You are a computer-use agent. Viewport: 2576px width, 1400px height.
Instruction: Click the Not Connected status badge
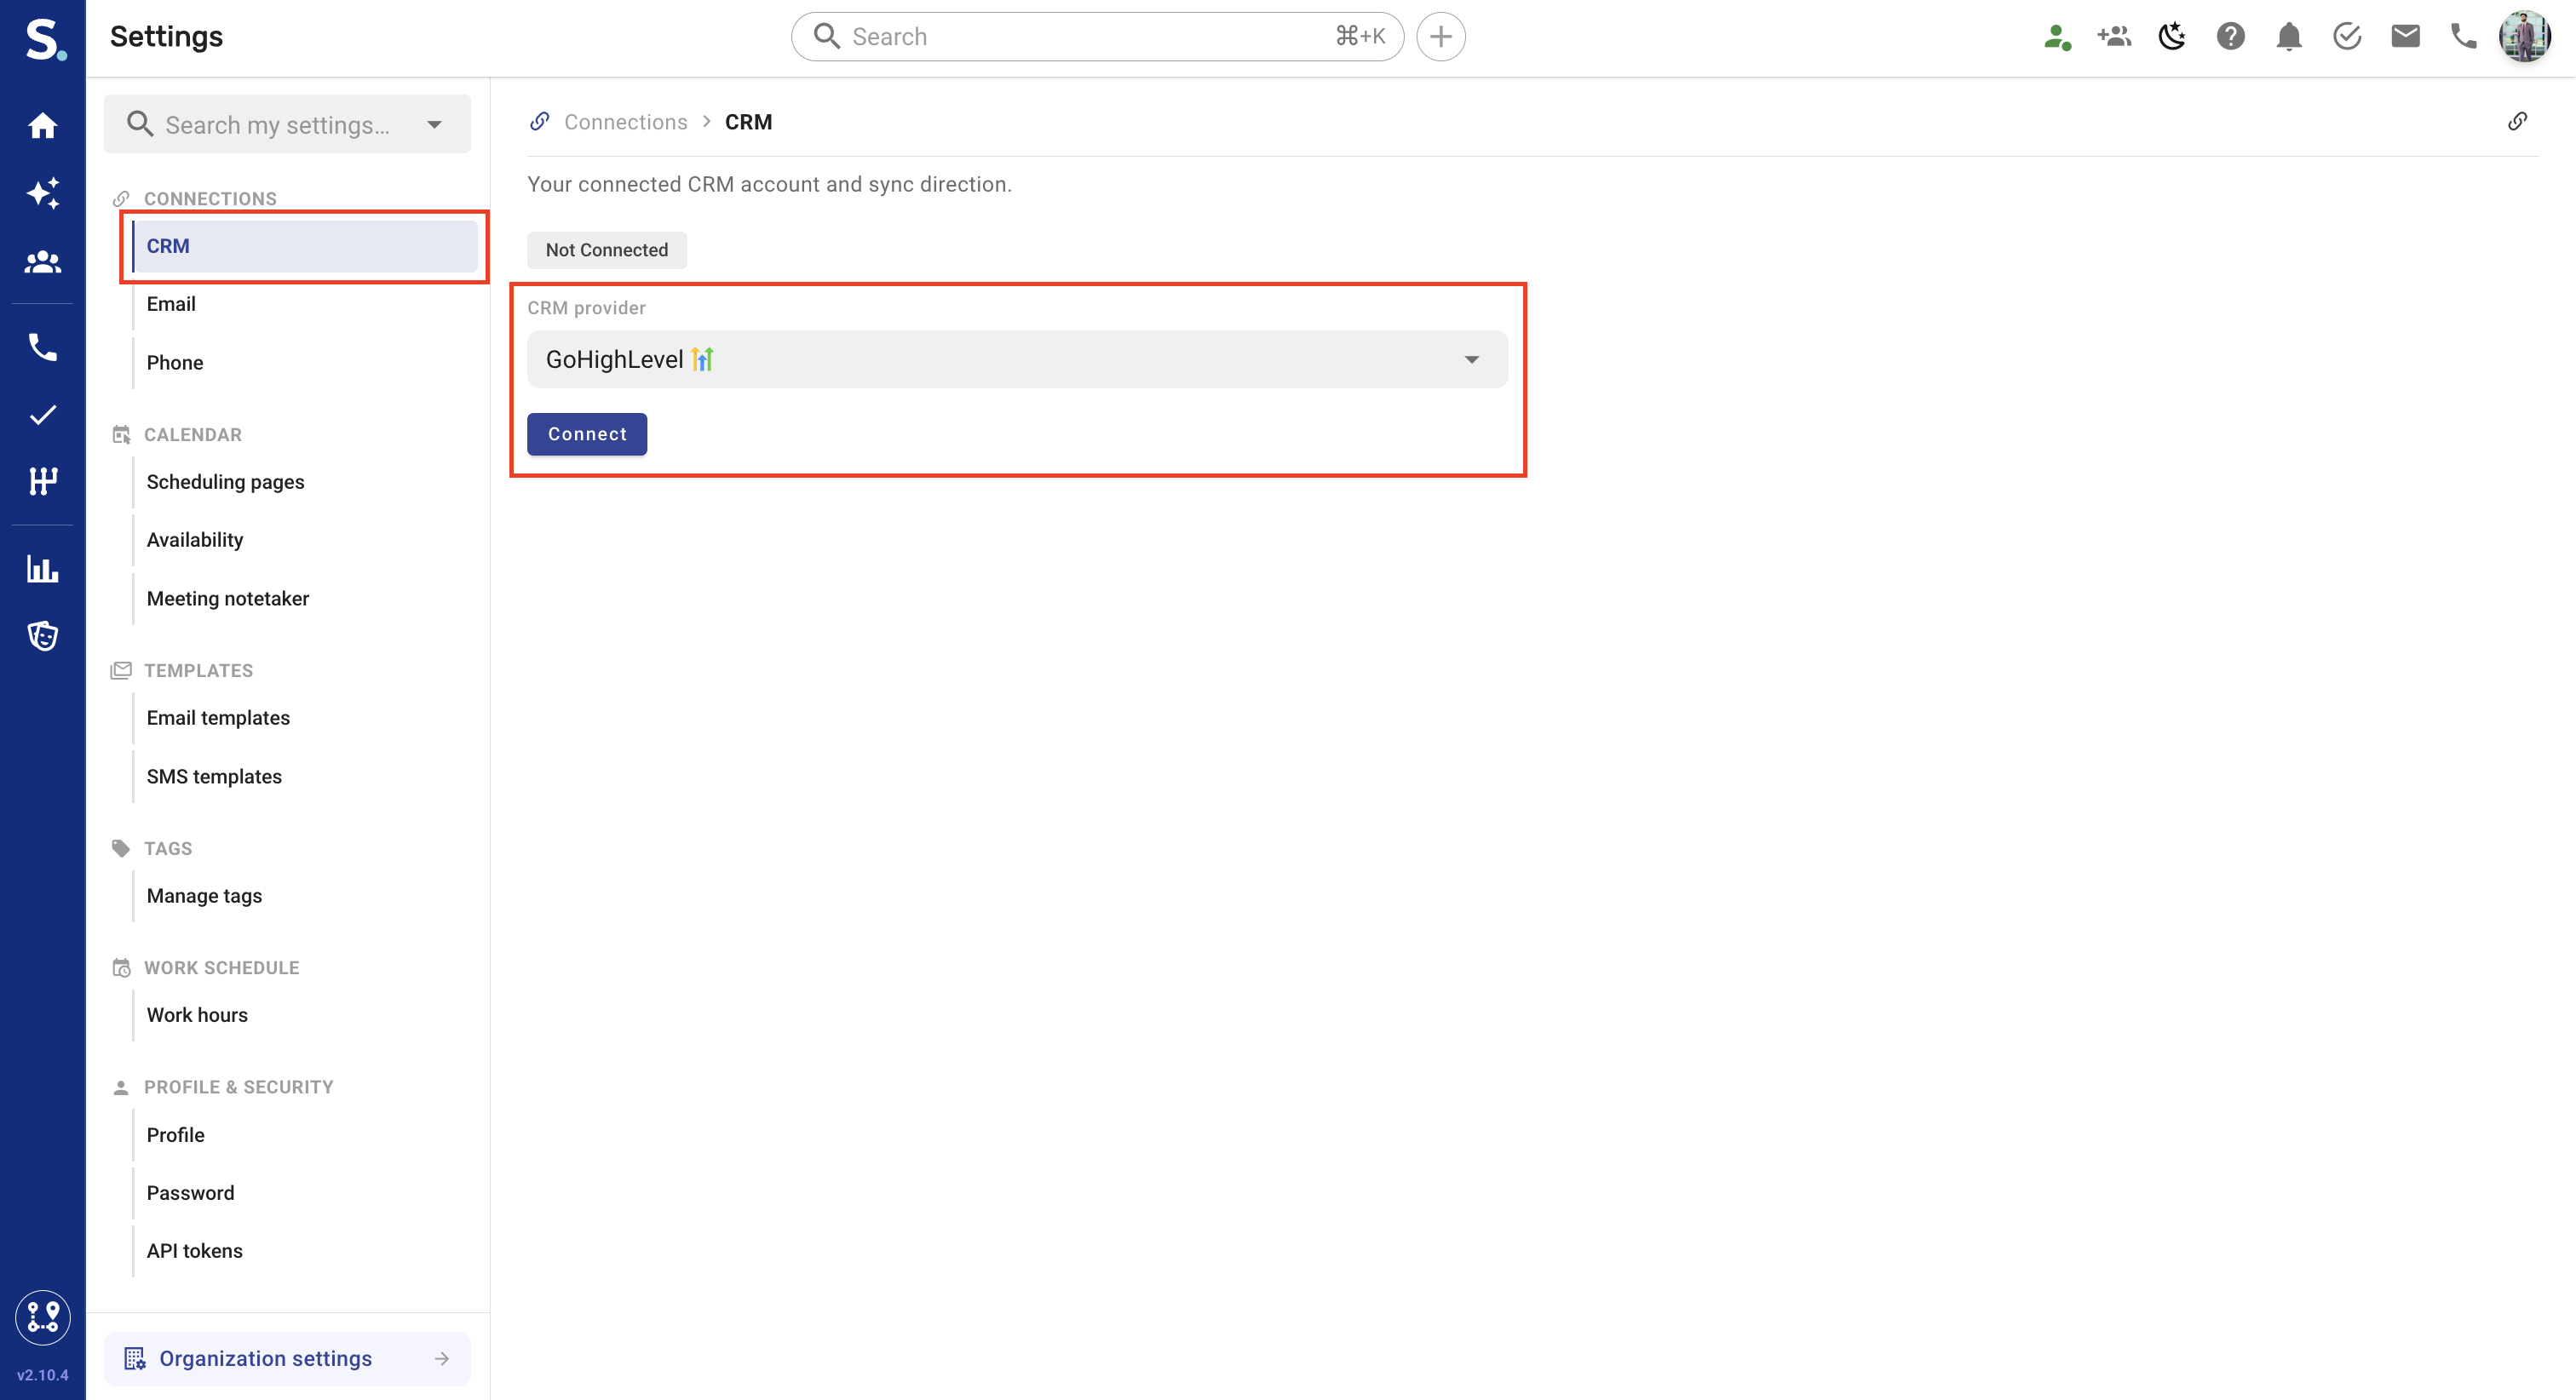(607, 250)
